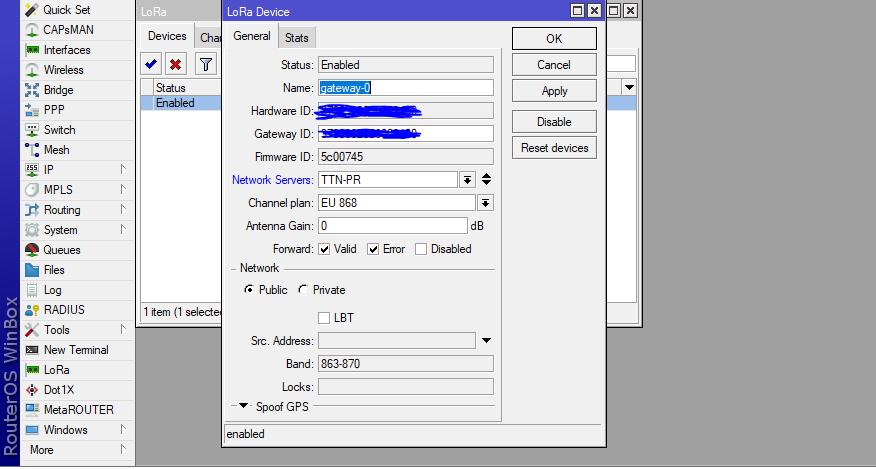This screenshot has height=469, width=876.
Task: Select the General tab
Action: (252, 36)
